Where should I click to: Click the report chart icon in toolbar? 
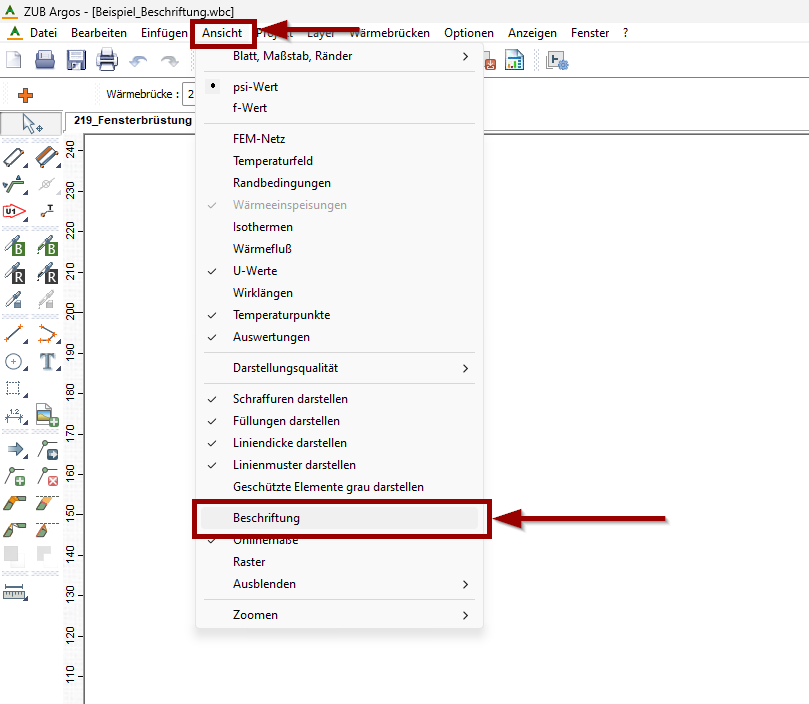coord(515,61)
